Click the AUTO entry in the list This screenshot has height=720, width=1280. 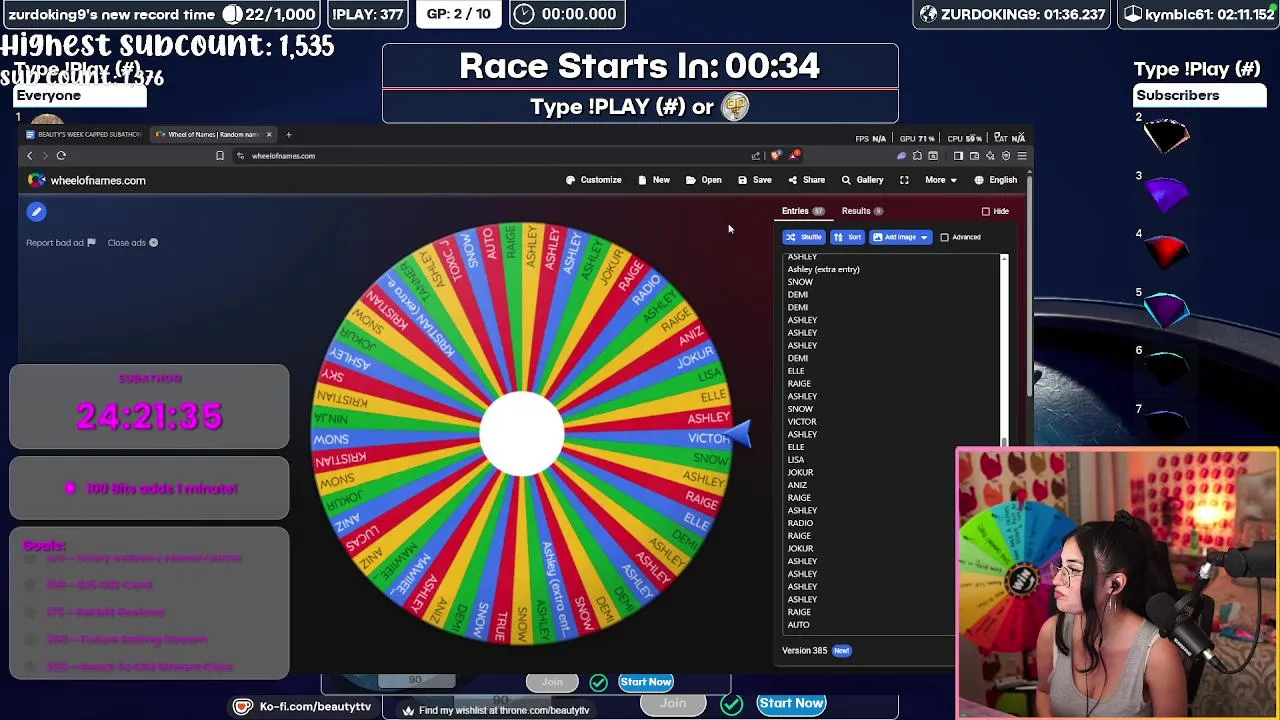coord(798,625)
